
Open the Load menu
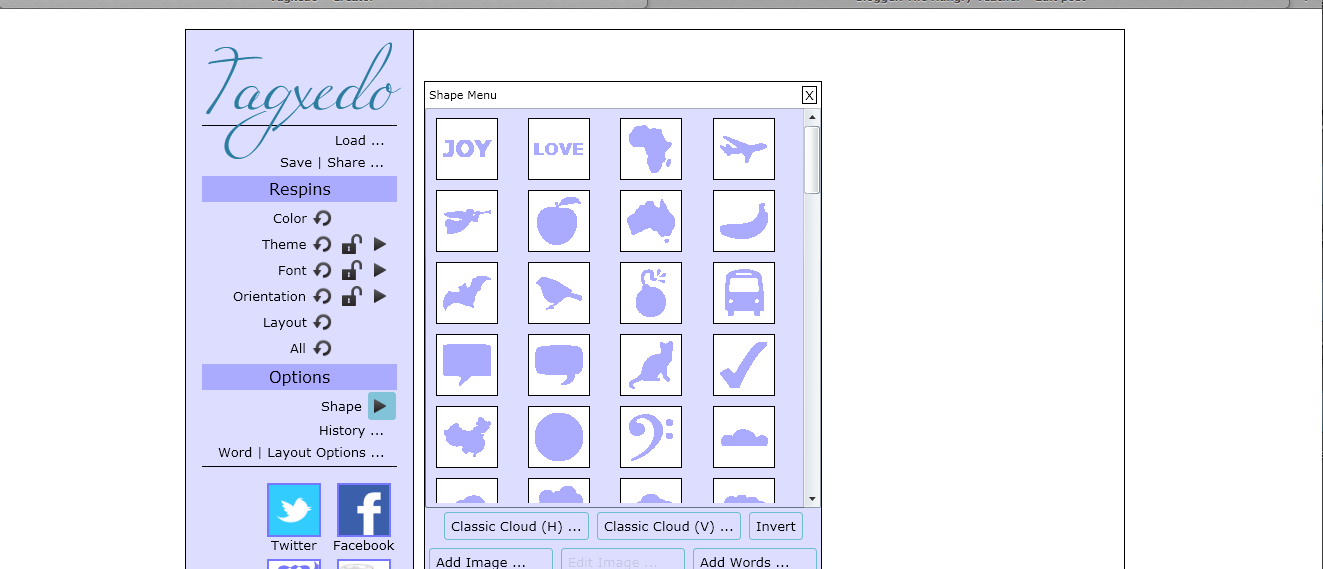click(x=359, y=140)
